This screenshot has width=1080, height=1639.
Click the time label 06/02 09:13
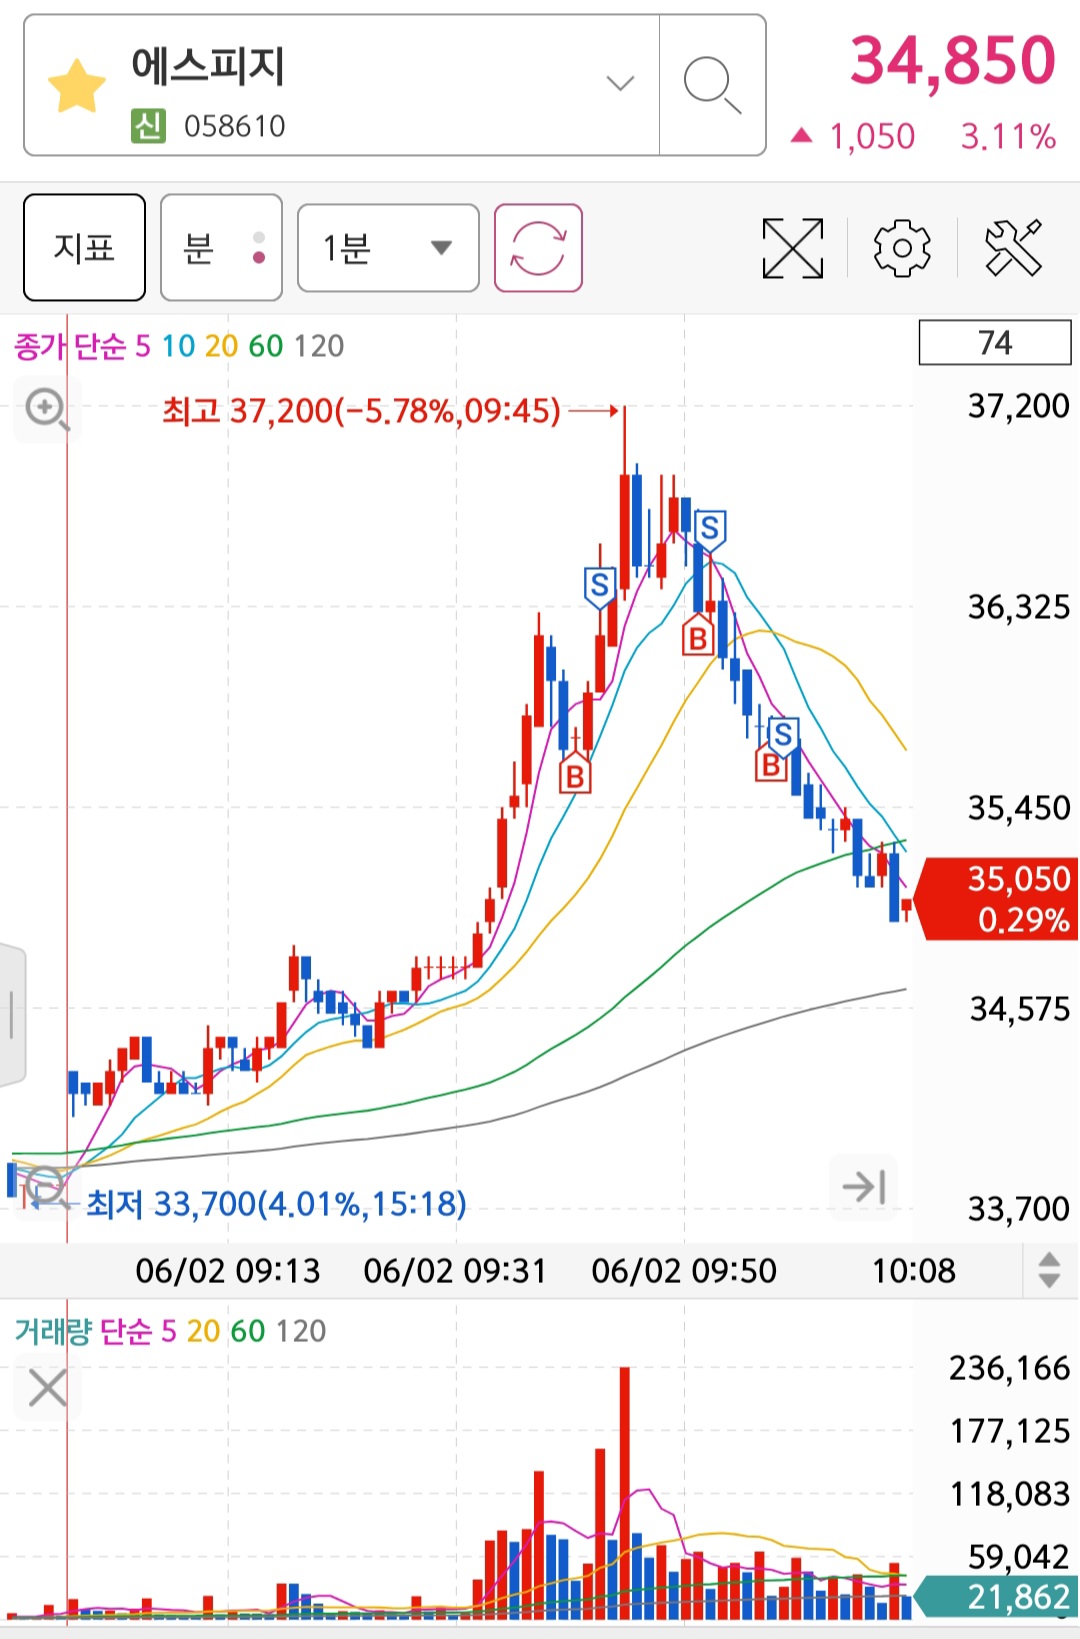[x=228, y=1271]
